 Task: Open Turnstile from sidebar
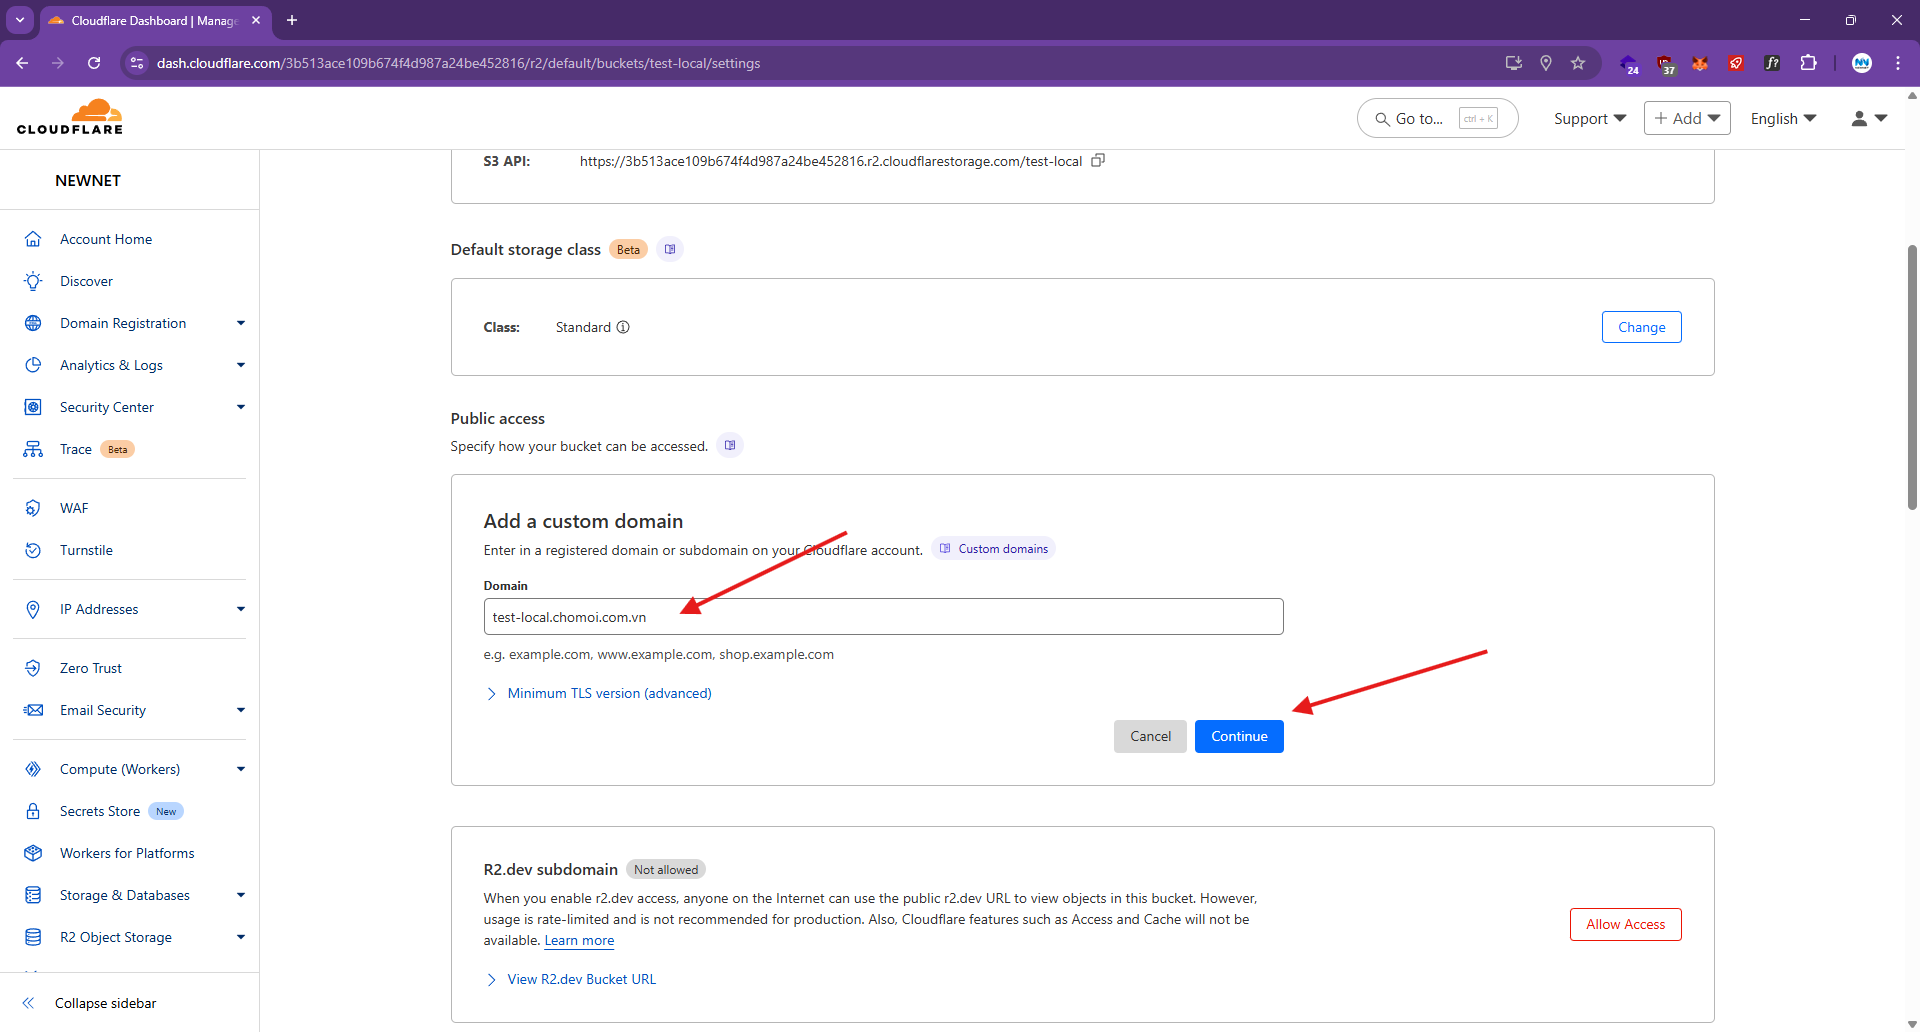pyautogui.click(x=86, y=550)
